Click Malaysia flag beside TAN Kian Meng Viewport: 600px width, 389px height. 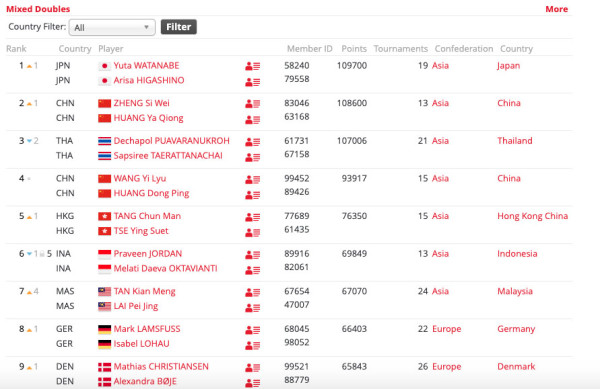pos(104,291)
